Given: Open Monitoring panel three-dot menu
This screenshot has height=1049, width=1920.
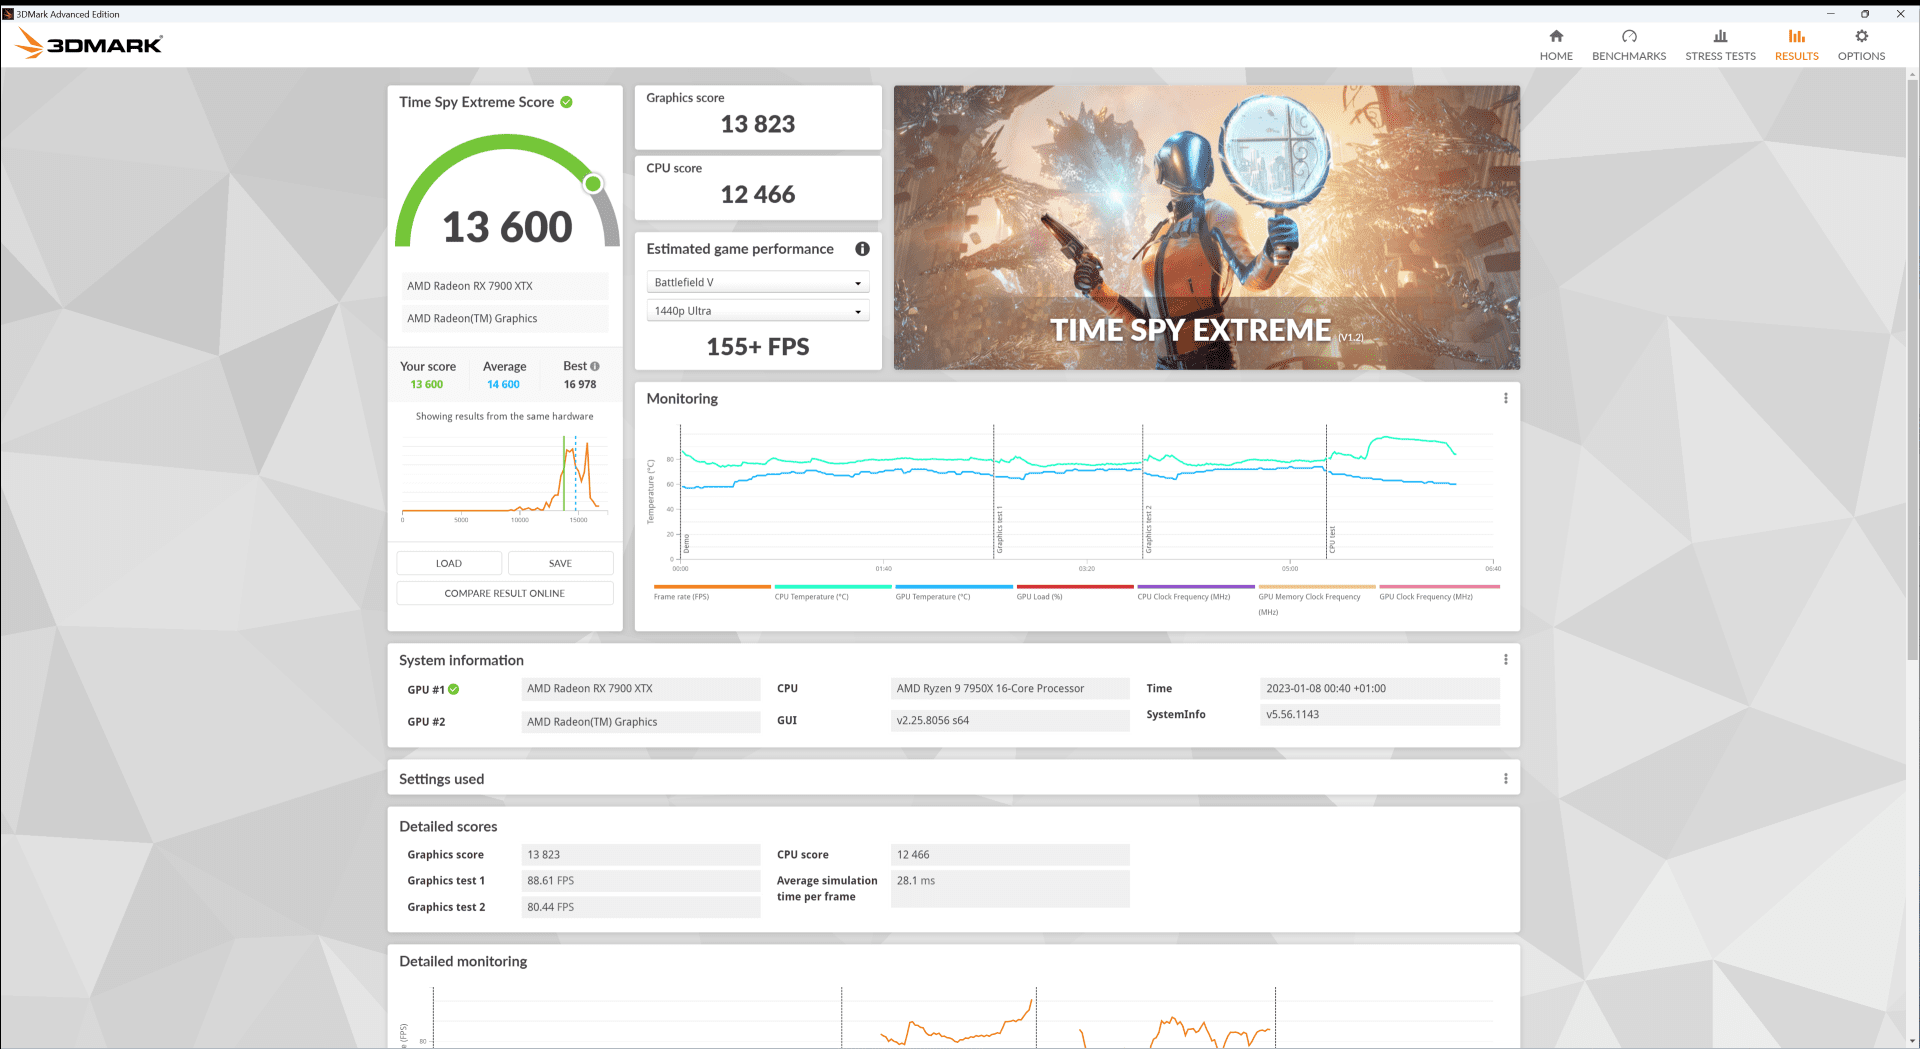Looking at the screenshot, I should point(1505,398).
